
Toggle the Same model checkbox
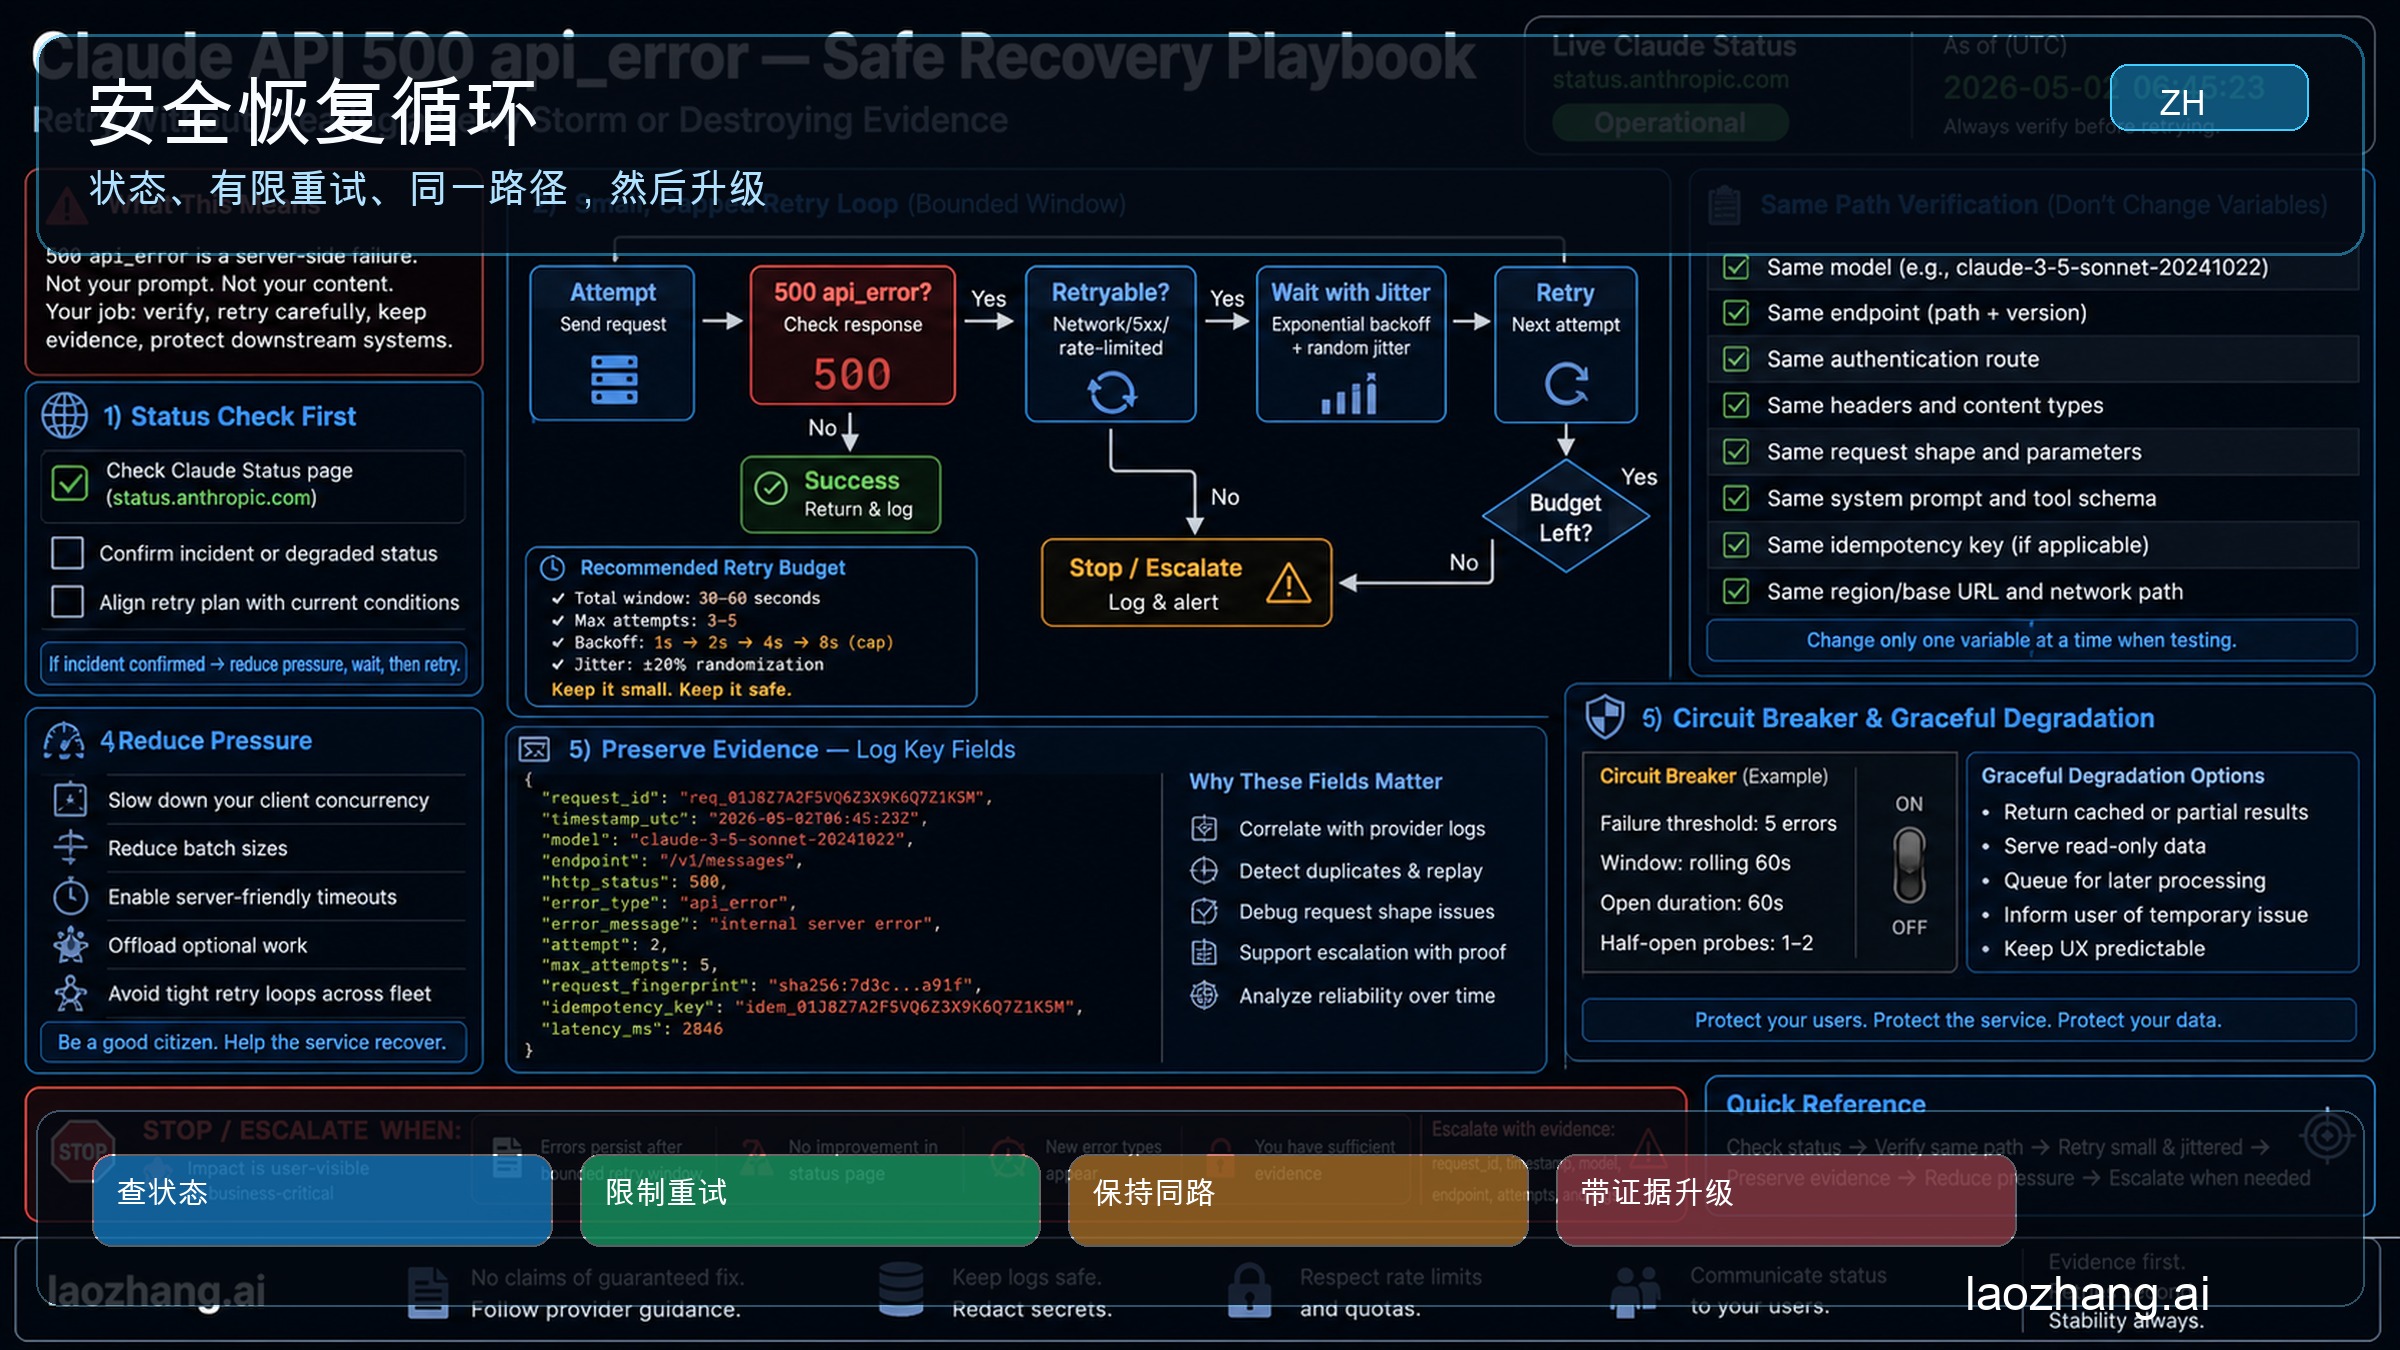pyautogui.click(x=1736, y=267)
